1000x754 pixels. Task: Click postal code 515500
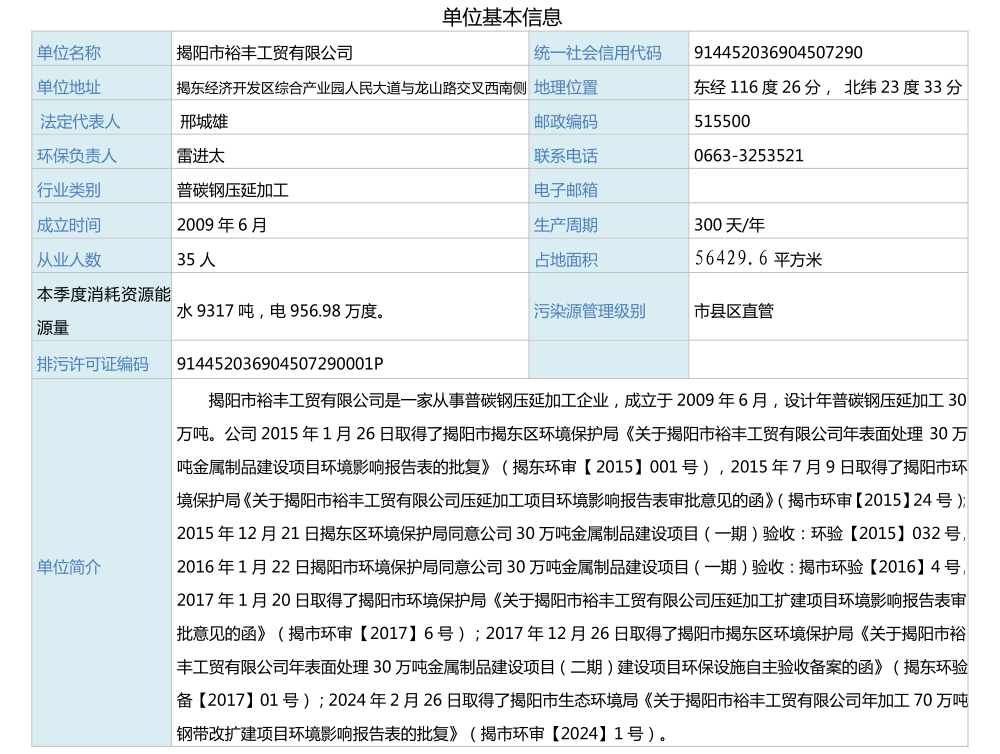(x=722, y=121)
